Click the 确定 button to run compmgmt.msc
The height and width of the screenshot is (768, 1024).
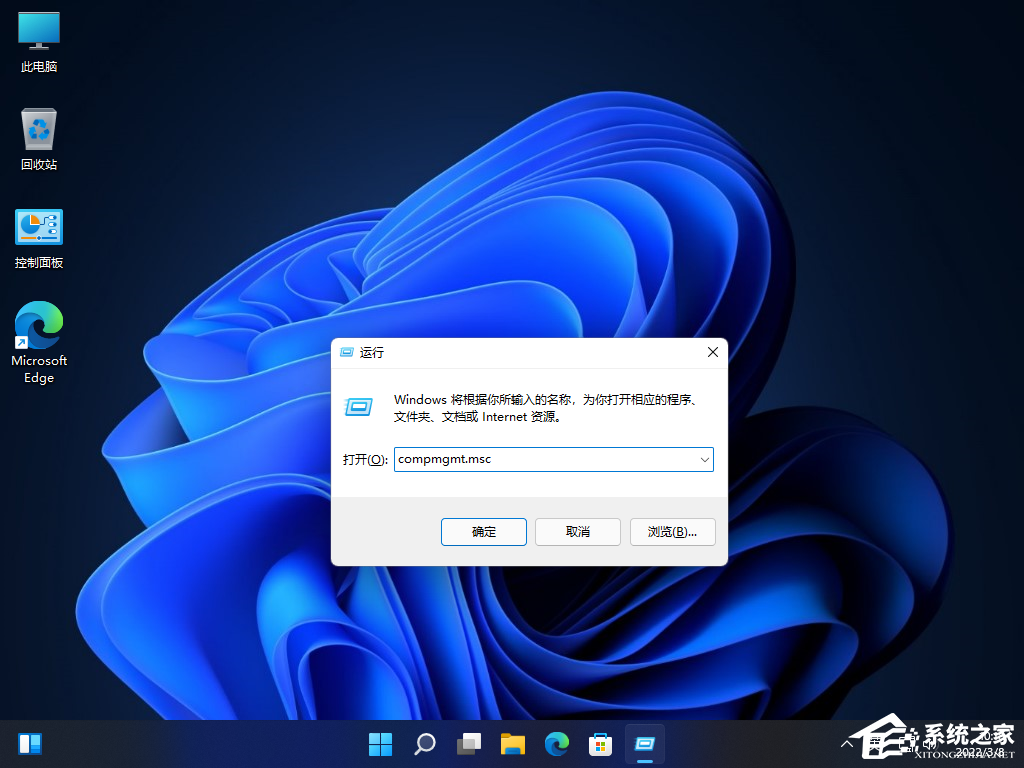click(x=483, y=532)
